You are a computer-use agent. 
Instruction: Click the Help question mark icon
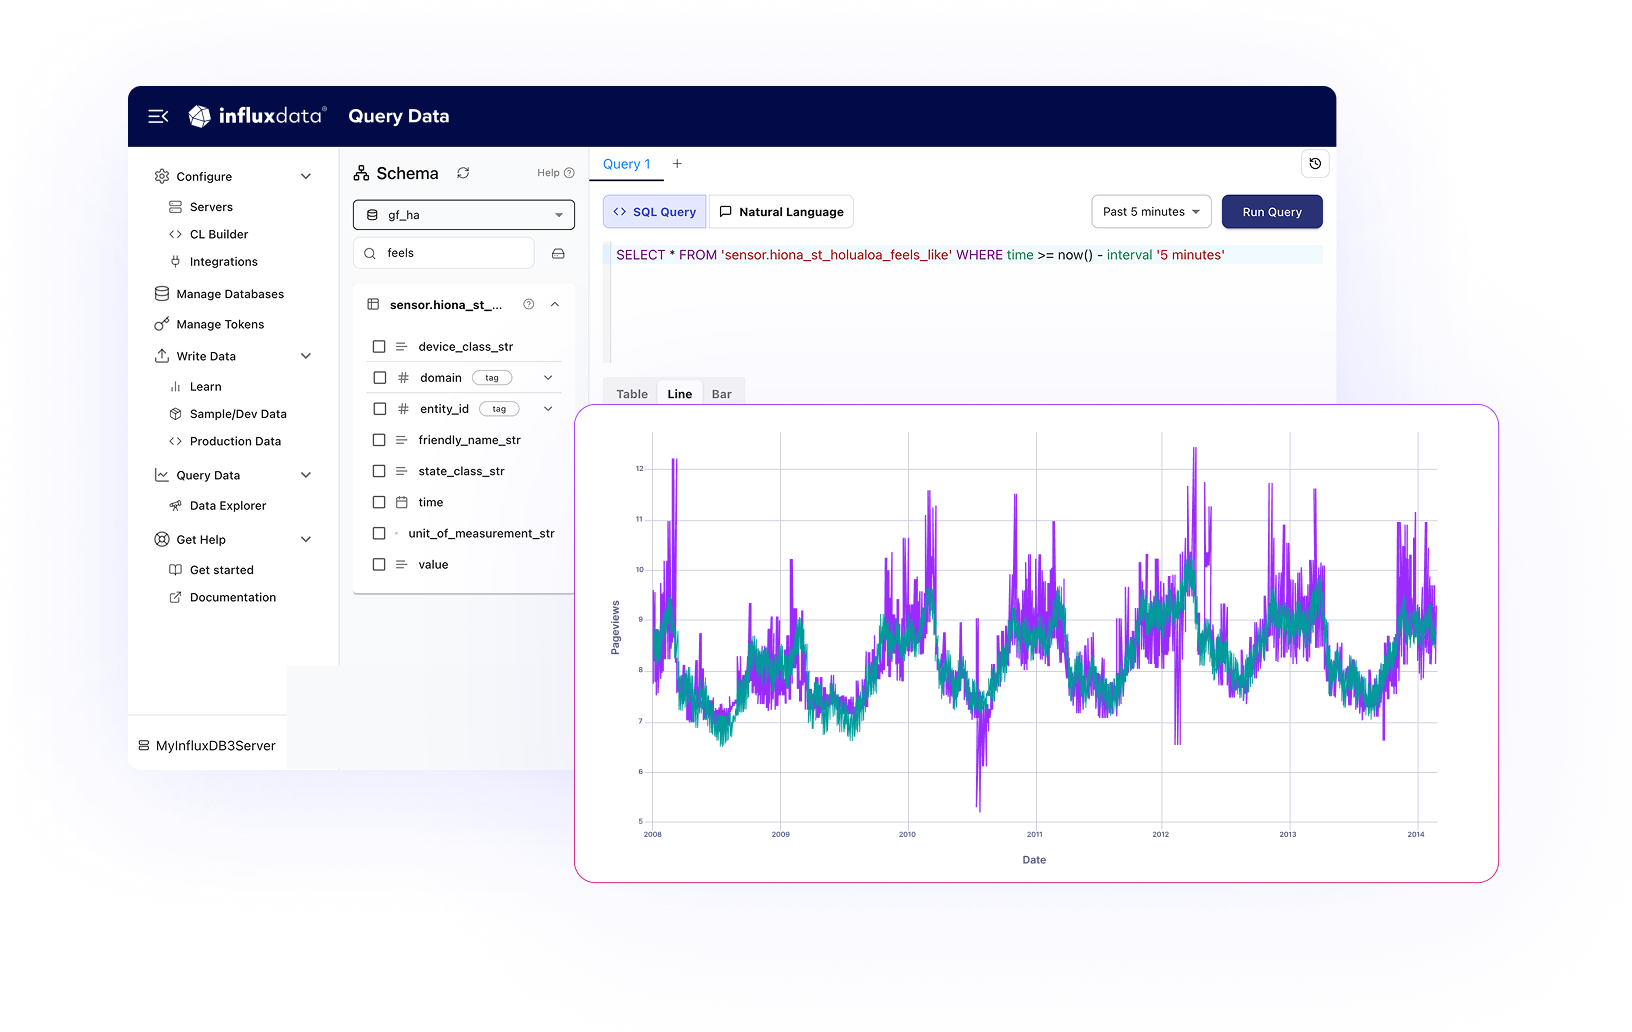click(x=569, y=173)
